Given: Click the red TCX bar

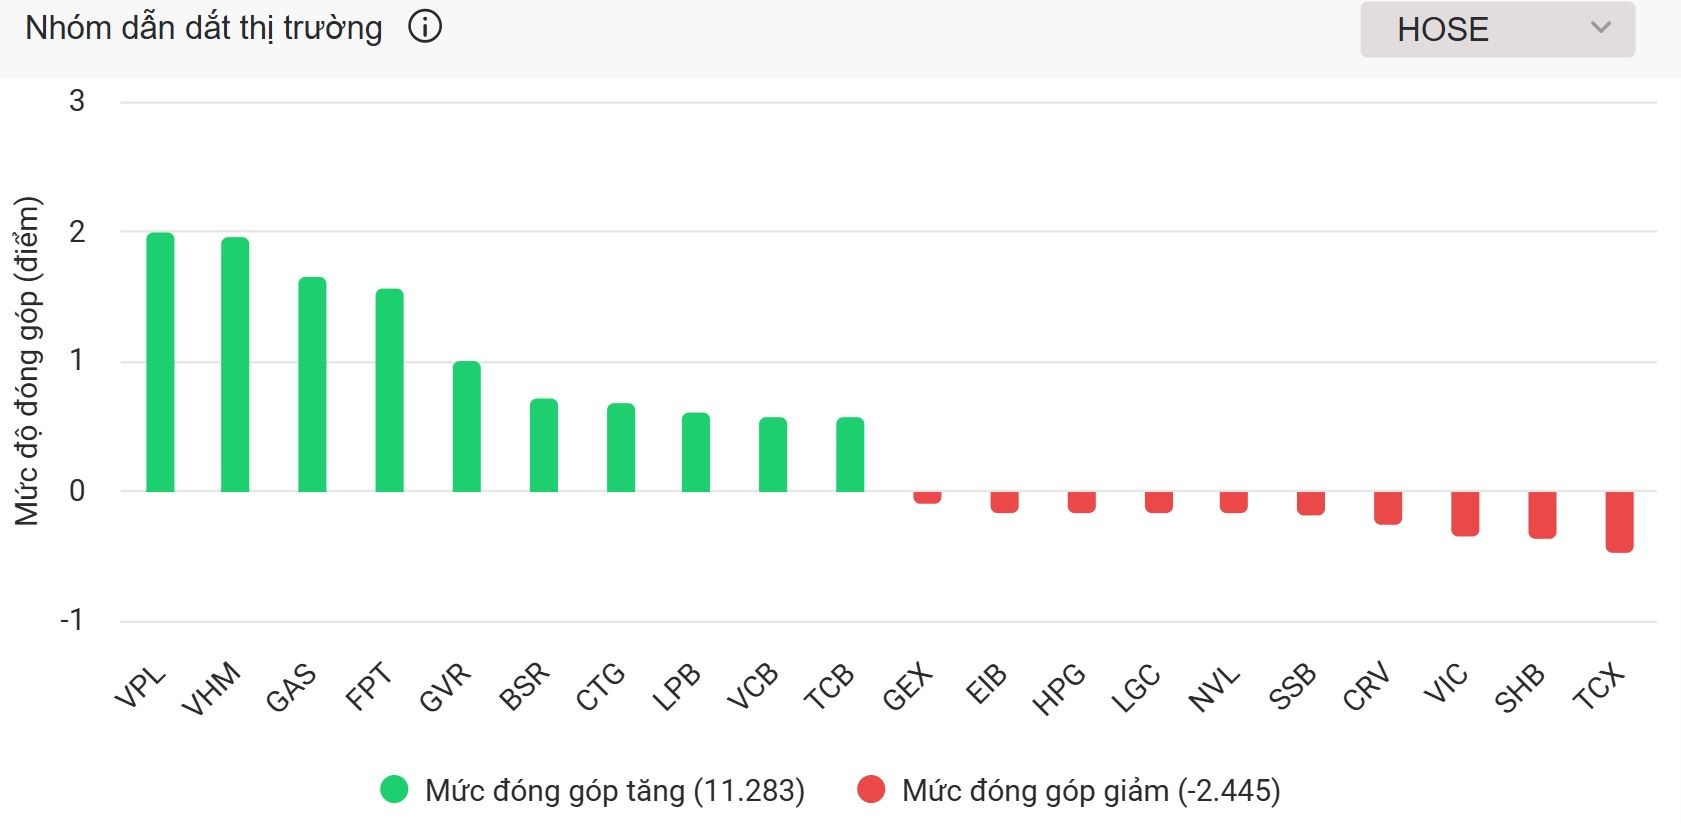Looking at the screenshot, I should [x=1619, y=521].
